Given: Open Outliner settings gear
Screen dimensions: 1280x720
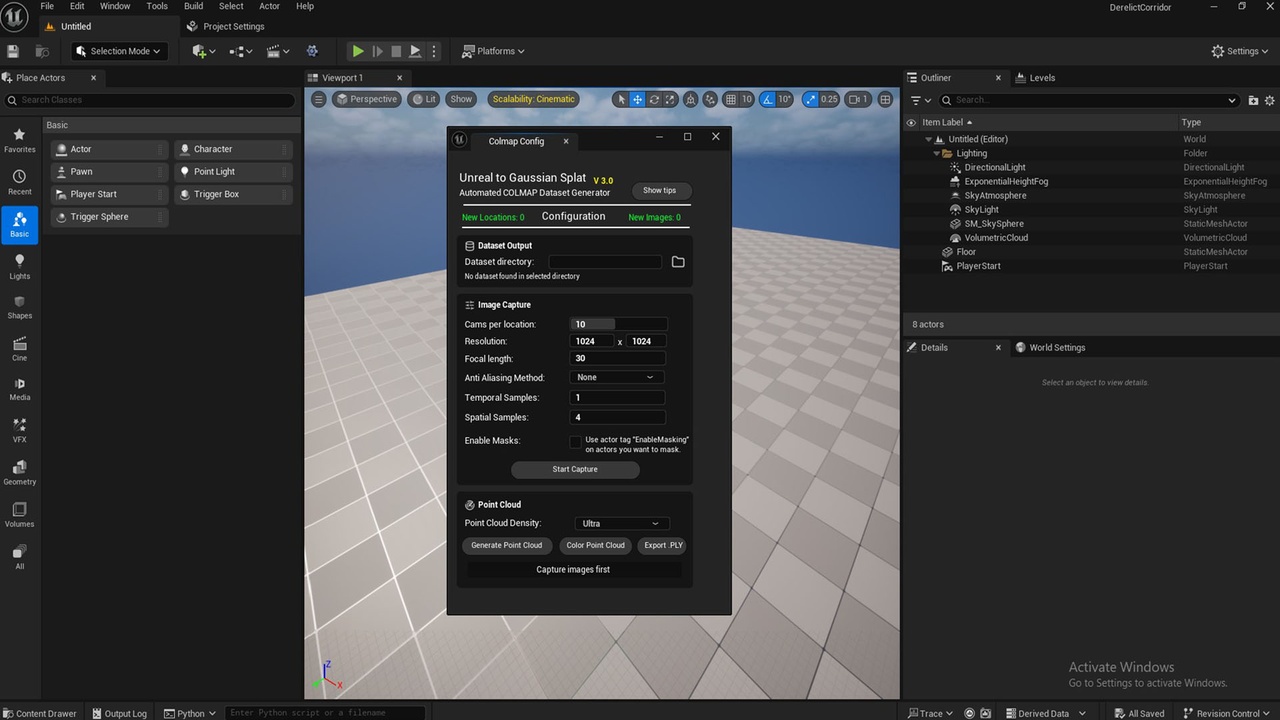Looking at the screenshot, I should pos(1270,100).
